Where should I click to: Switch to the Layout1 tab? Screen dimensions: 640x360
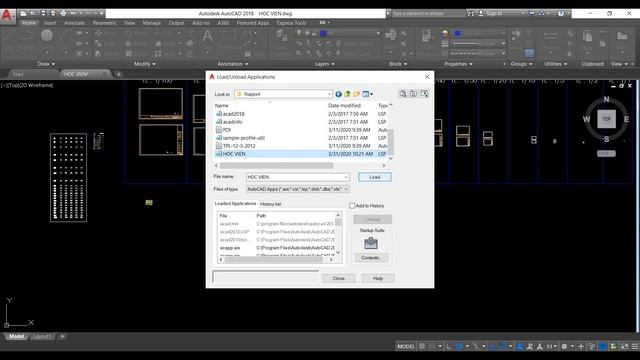[x=42, y=337]
